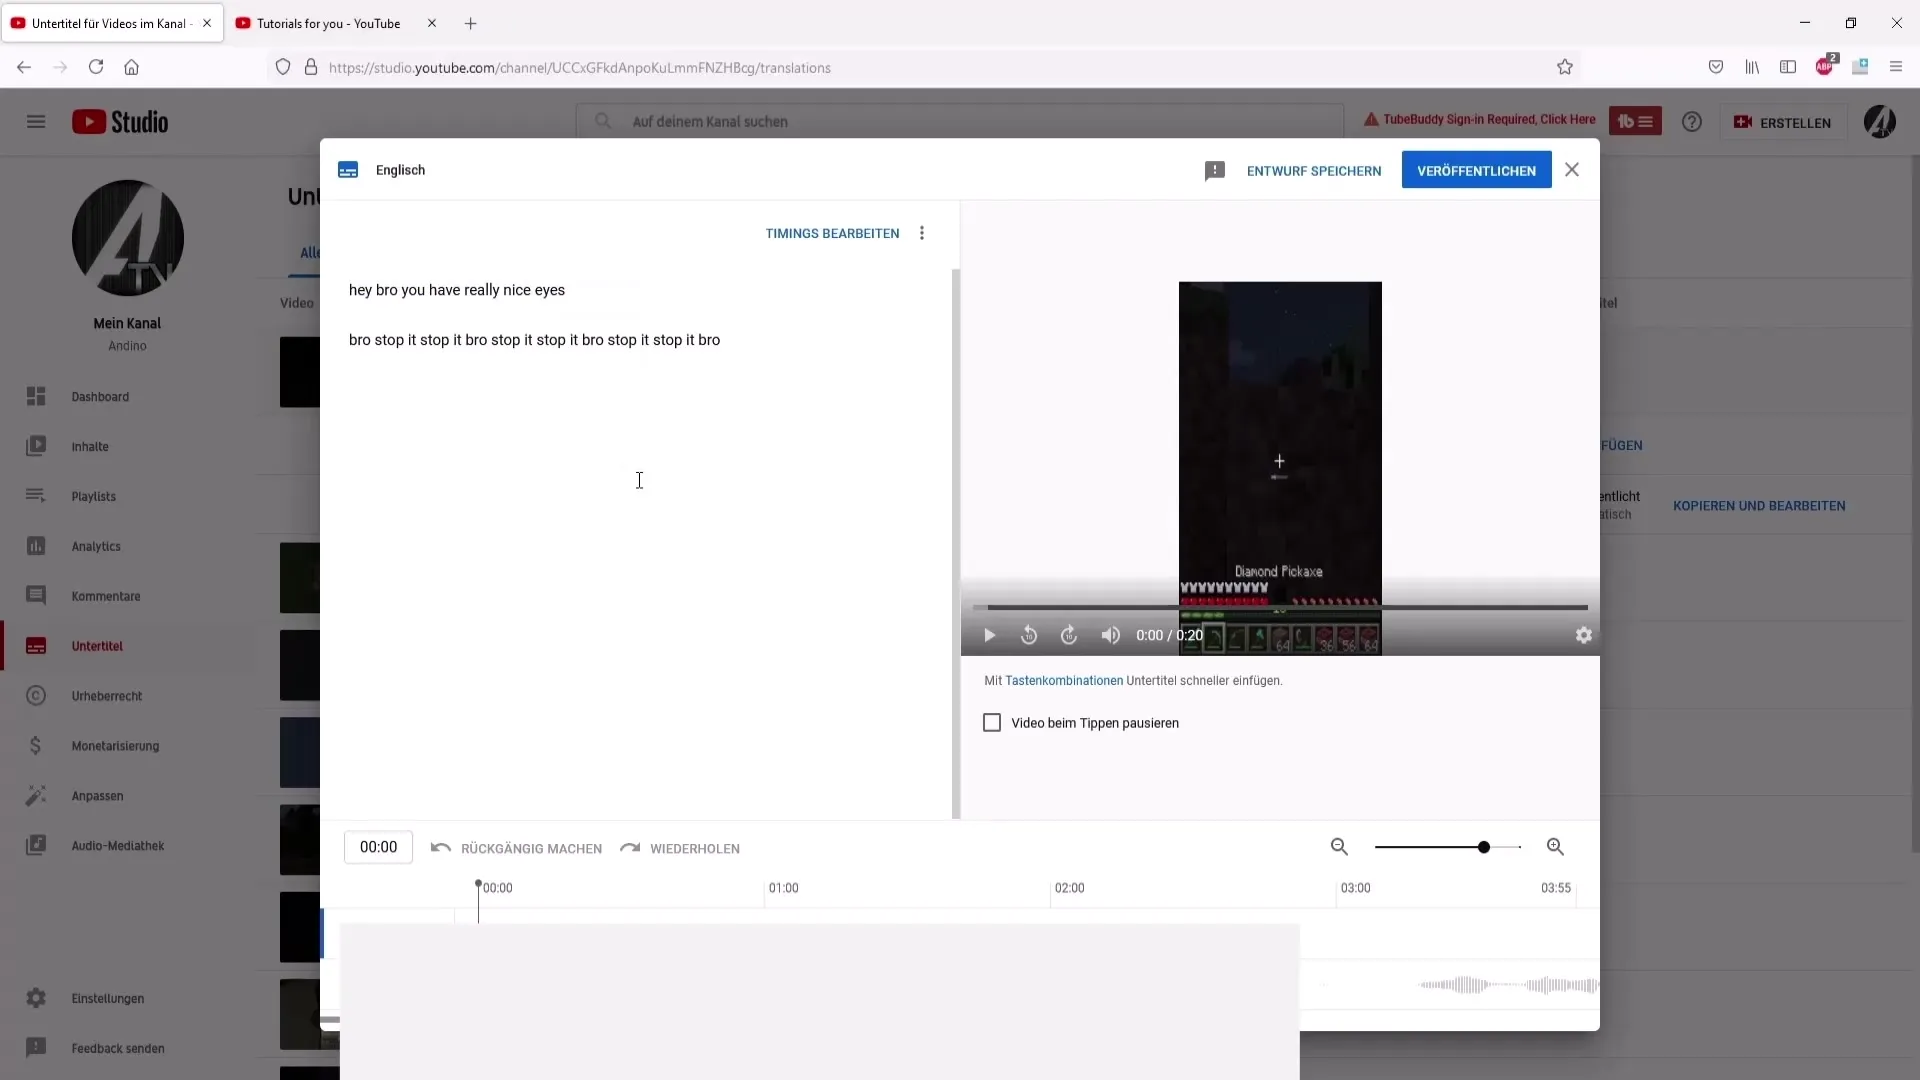Click the more options vertical dots icon
Image resolution: width=1920 pixels, height=1080 pixels.
pyautogui.click(x=923, y=233)
